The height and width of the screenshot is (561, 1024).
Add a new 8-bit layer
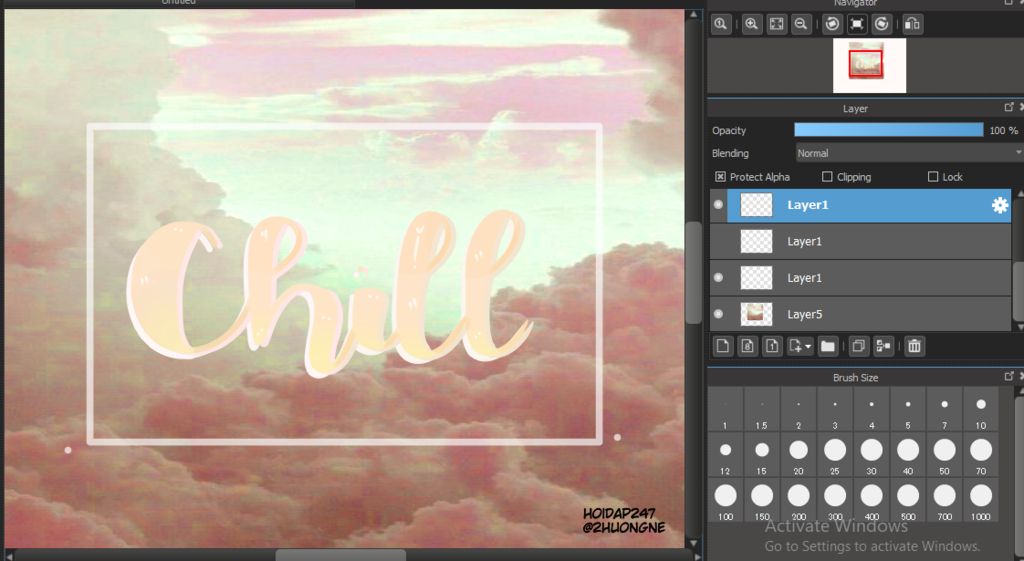click(x=748, y=346)
